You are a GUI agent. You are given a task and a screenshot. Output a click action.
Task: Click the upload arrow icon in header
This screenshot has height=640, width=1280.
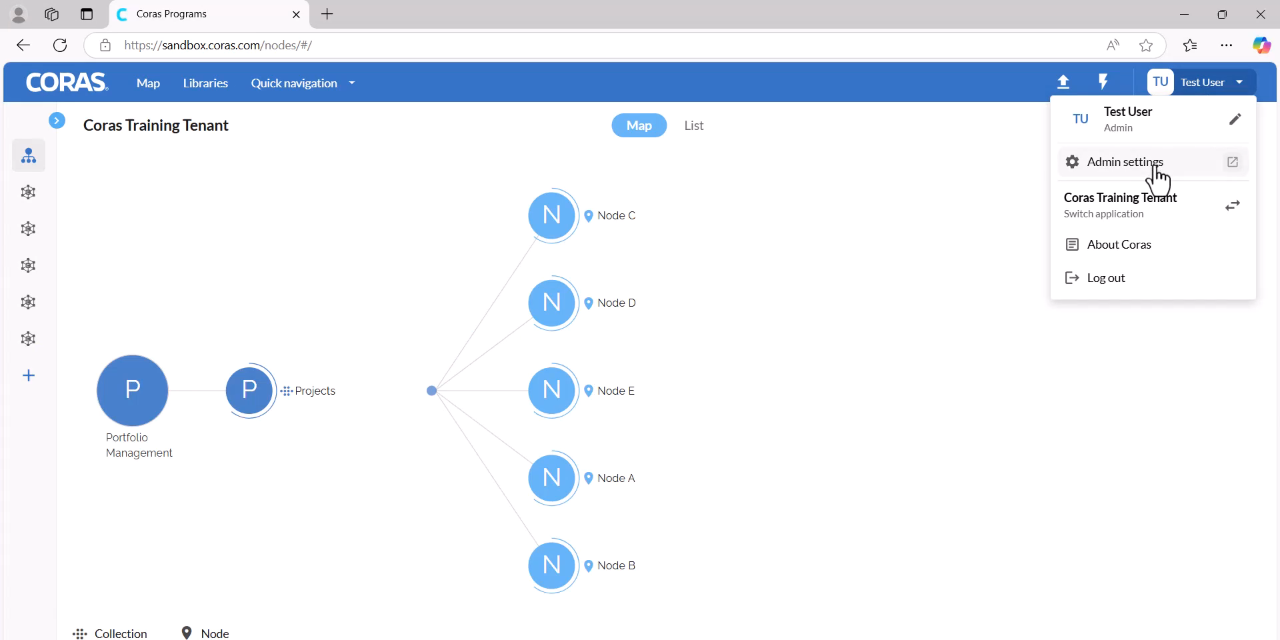click(x=1063, y=82)
